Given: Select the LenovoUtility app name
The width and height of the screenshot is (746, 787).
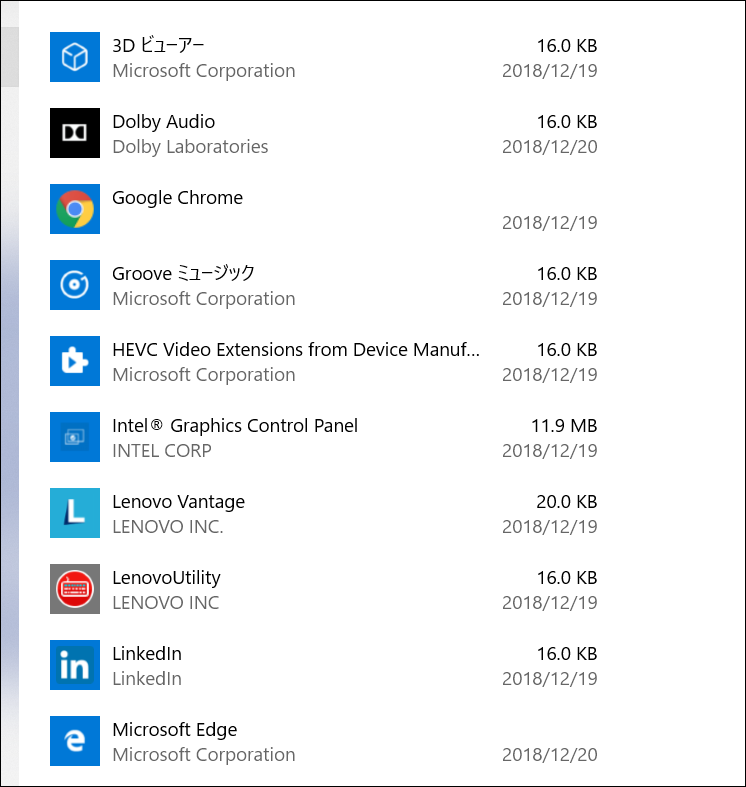Looking at the screenshot, I should coord(166,578).
